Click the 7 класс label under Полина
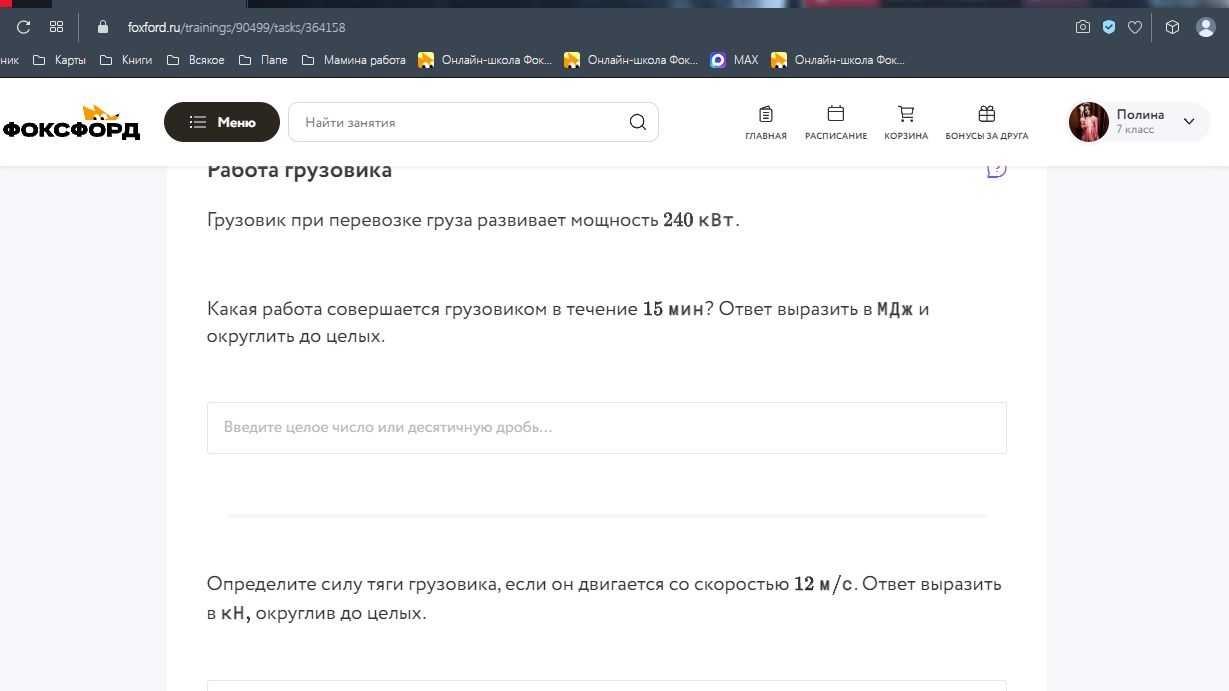The image size is (1229, 691). coord(1135,130)
